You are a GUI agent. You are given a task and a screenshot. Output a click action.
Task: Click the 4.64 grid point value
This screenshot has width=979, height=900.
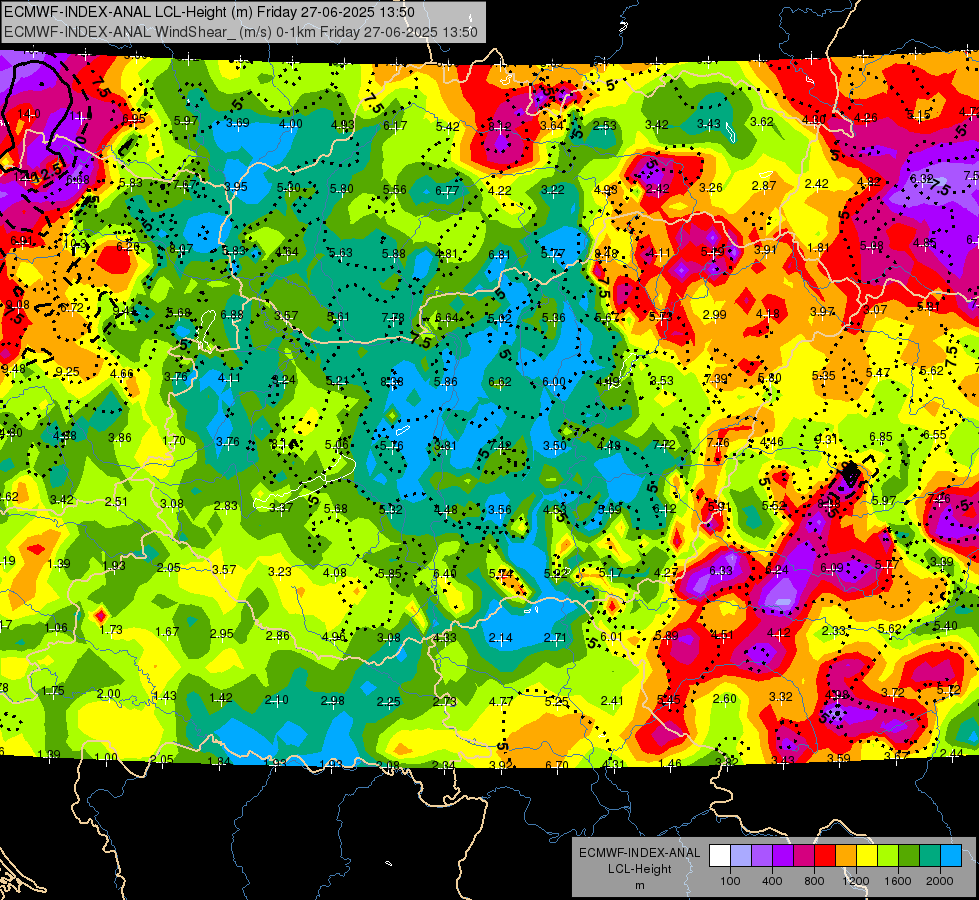point(287,252)
